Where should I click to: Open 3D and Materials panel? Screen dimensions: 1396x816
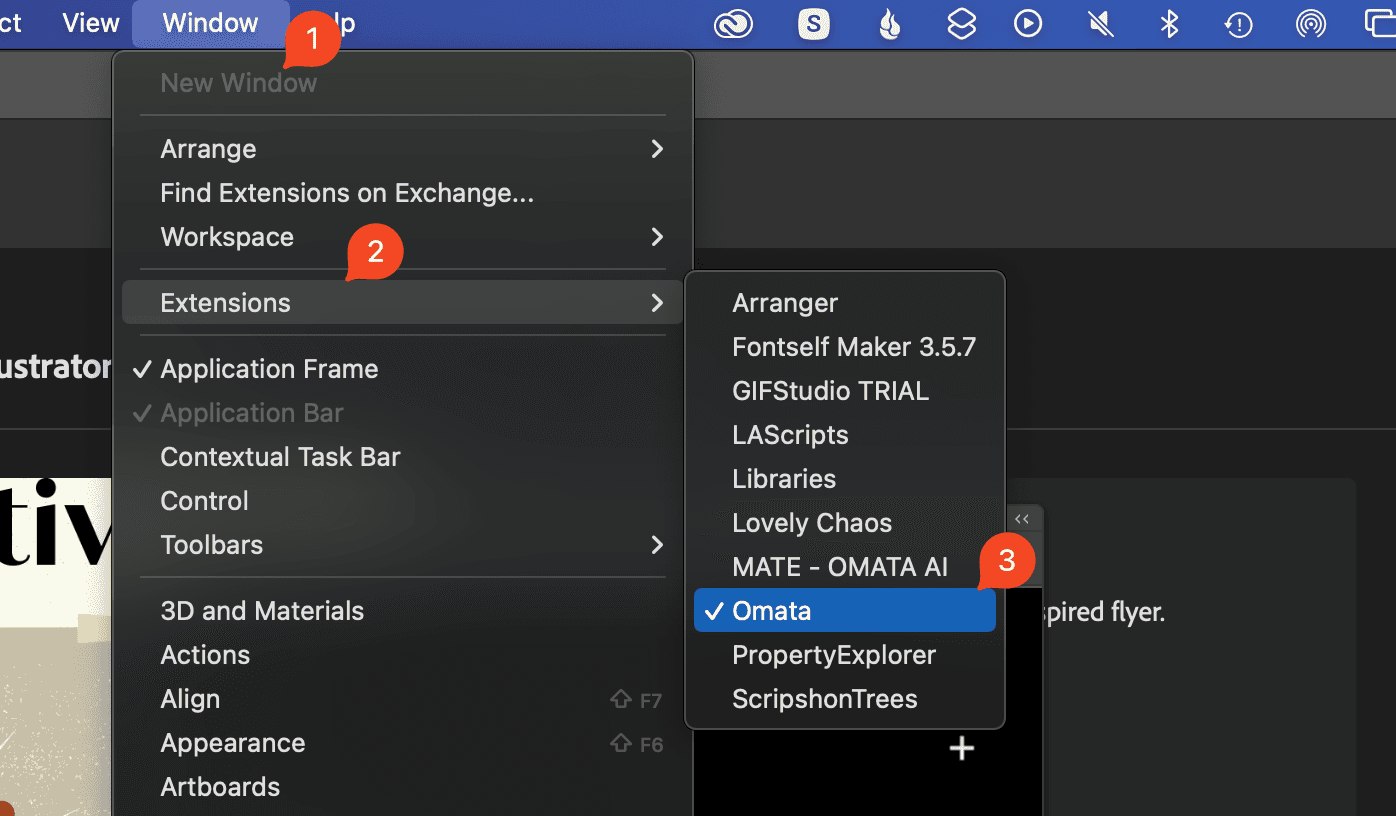pos(403,611)
